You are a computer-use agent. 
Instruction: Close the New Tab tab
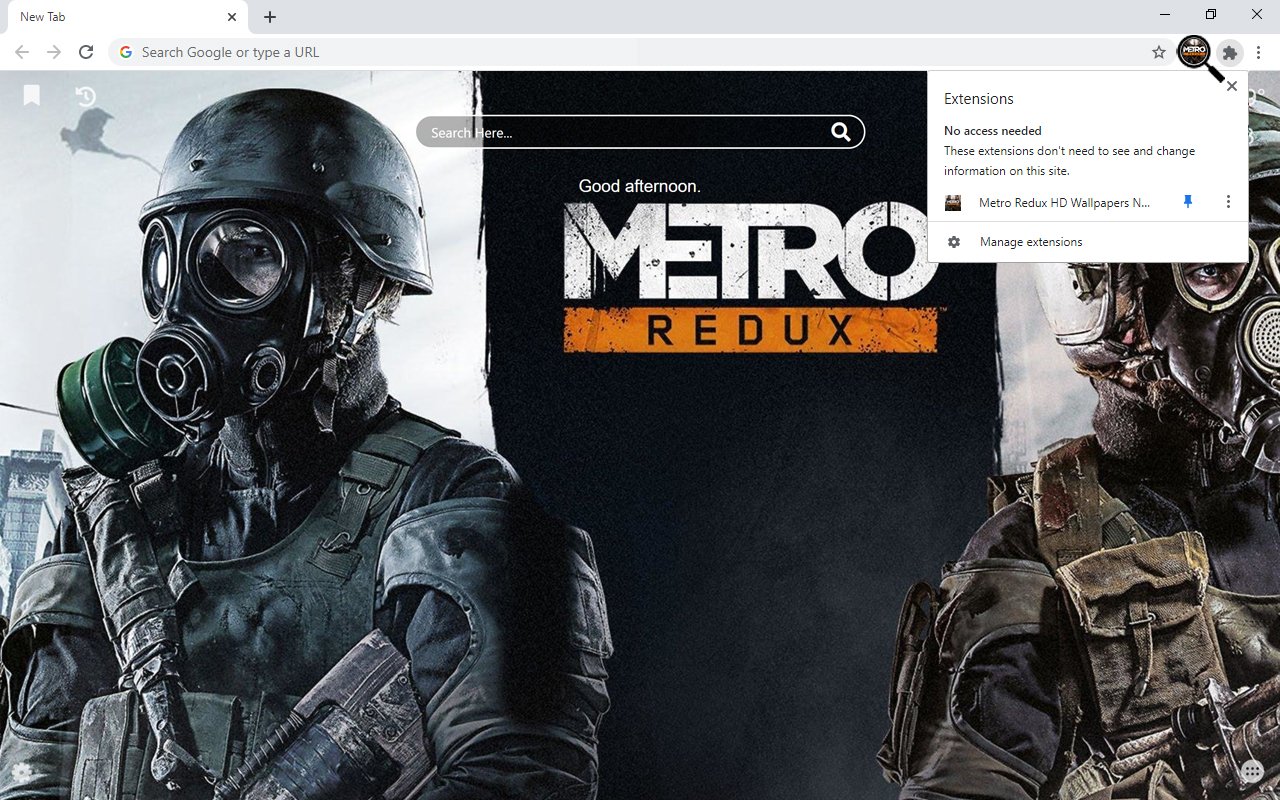(x=232, y=17)
